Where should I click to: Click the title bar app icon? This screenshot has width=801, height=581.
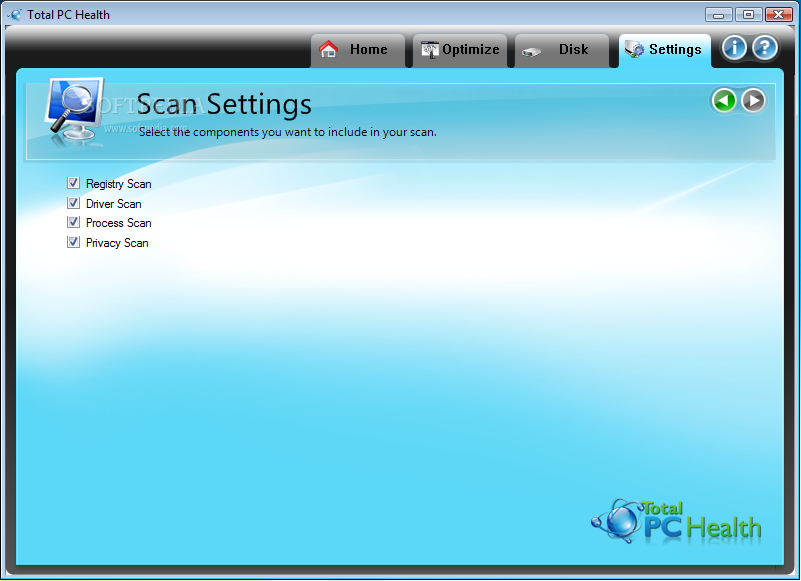(x=15, y=15)
